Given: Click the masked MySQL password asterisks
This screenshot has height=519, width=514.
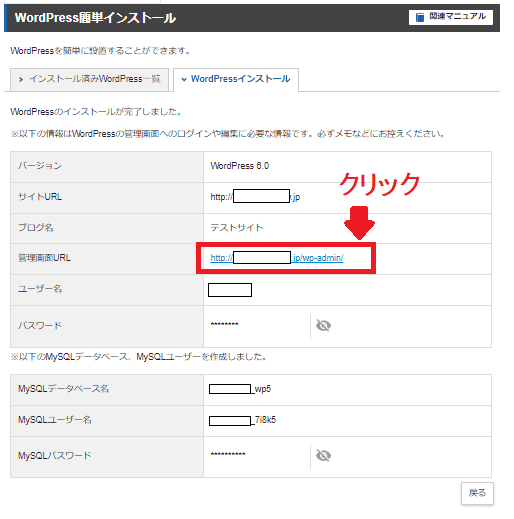Looking at the screenshot, I should [x=228, y=454].
